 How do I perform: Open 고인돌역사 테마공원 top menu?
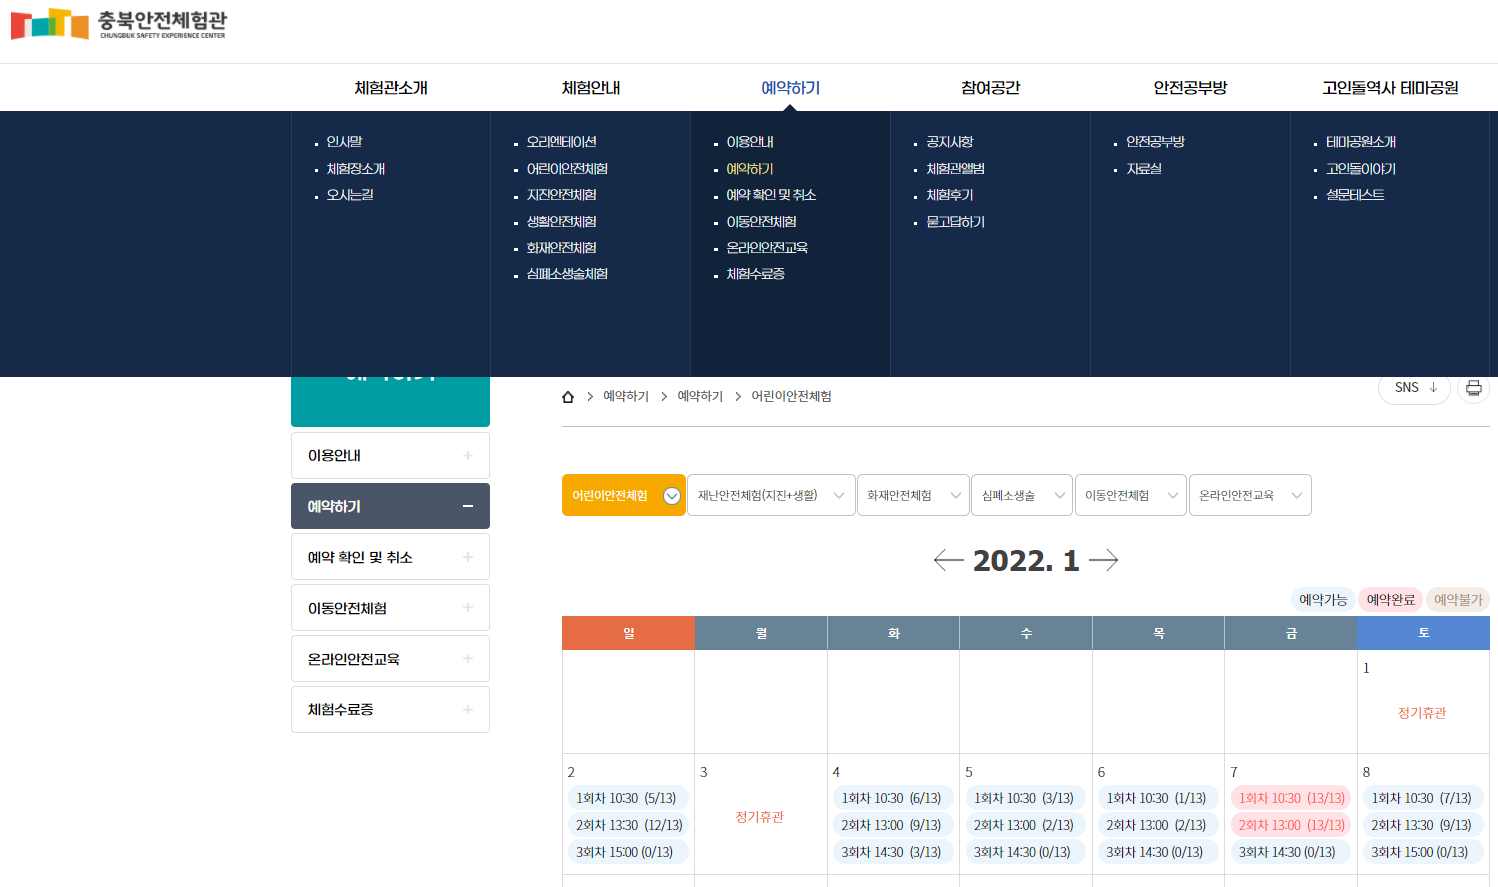1390,88
